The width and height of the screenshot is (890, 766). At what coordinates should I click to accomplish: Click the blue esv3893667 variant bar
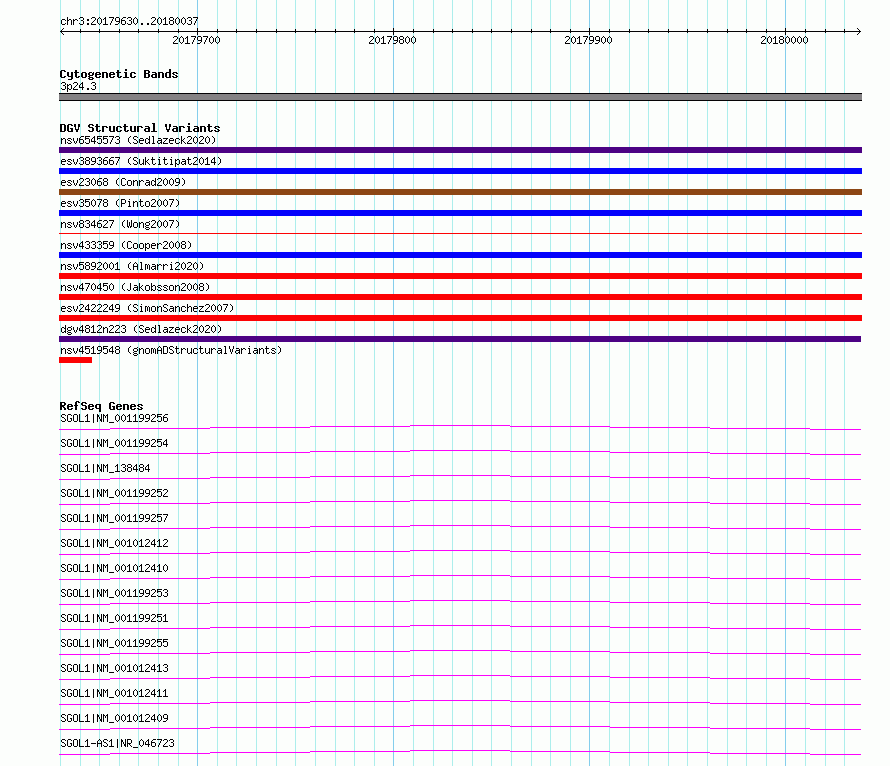click(460, 171)
